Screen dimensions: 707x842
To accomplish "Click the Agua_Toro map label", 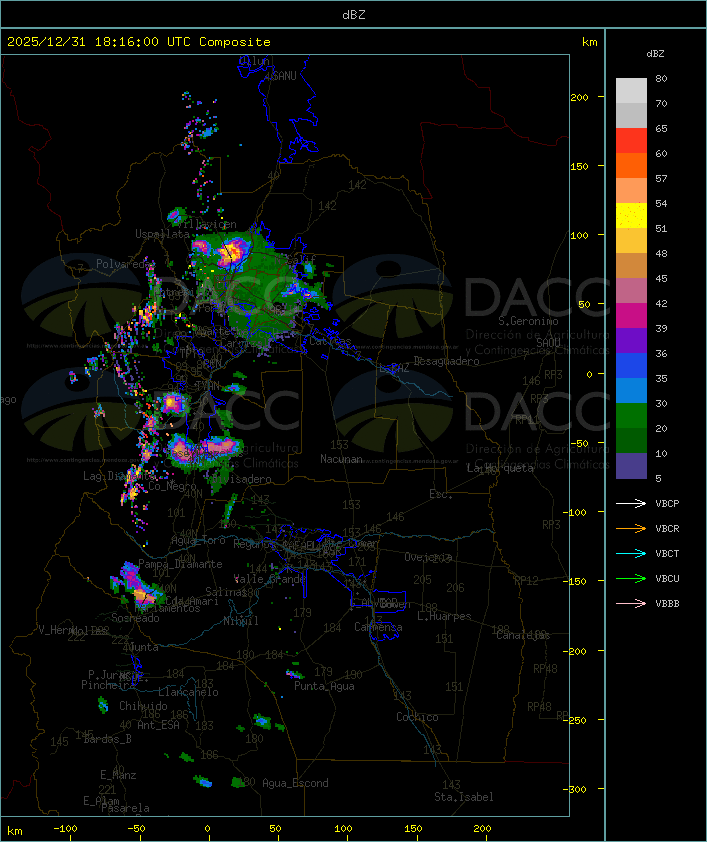I will point(198,540).
